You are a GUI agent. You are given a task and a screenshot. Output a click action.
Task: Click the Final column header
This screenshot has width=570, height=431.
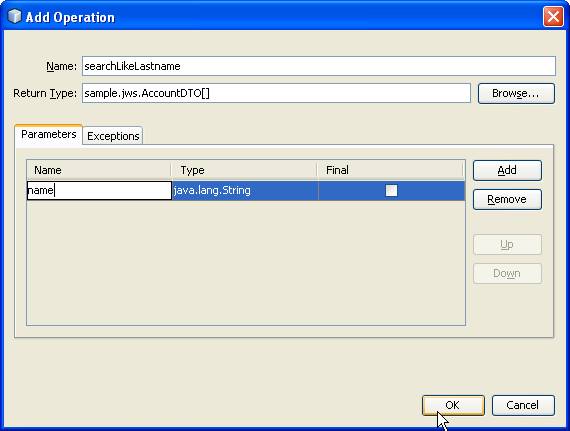[391, 170]
